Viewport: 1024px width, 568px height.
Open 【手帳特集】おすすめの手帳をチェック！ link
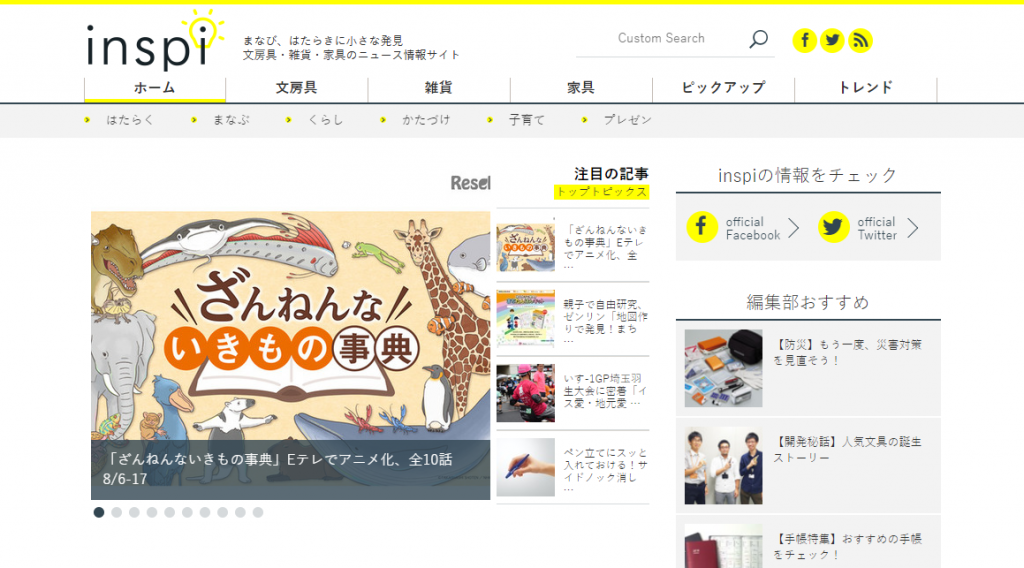click(x=848, y=546)
